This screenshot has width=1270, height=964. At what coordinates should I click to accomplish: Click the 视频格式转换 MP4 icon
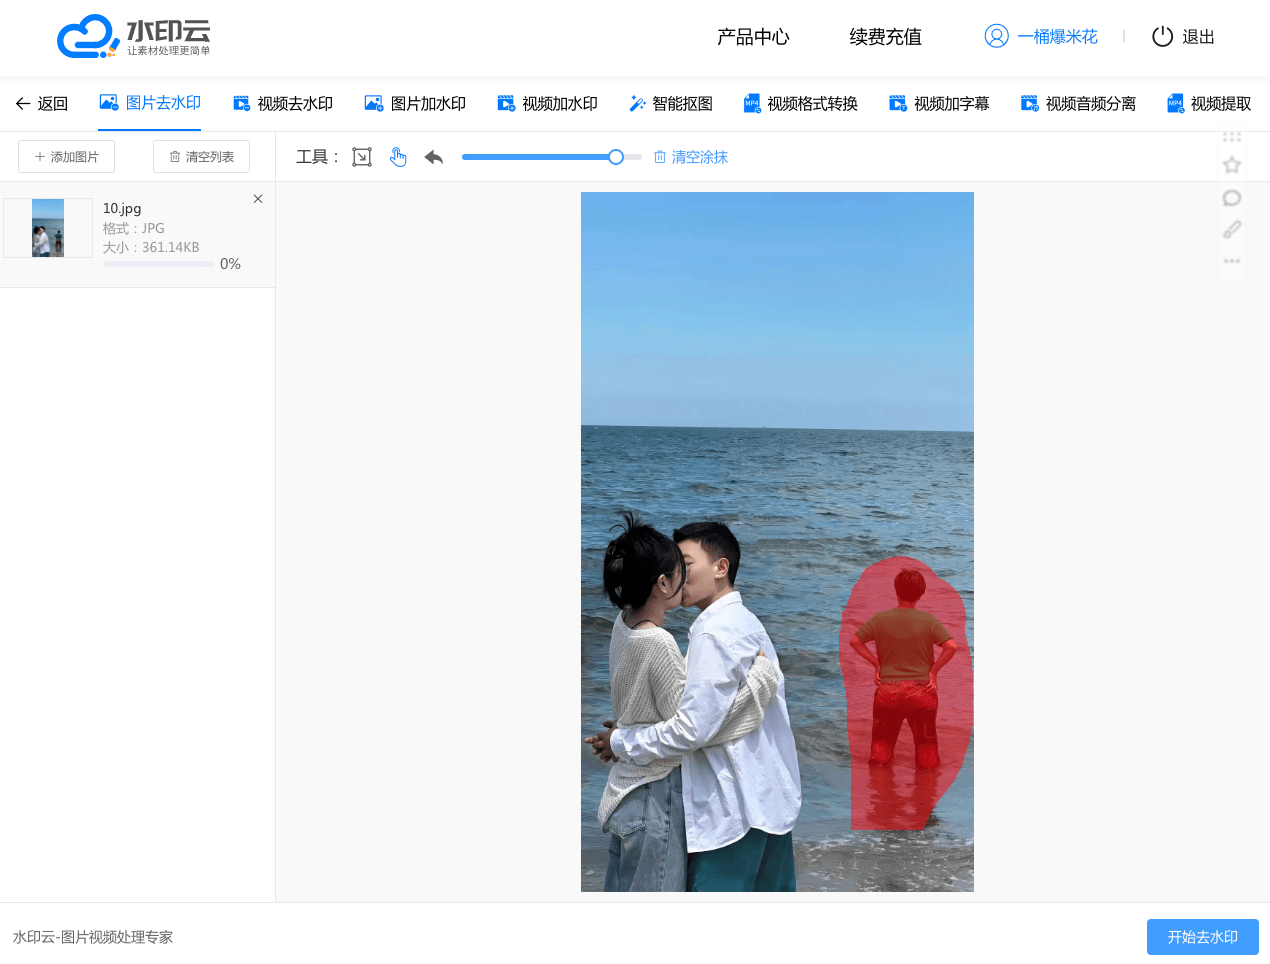coord(752,104)
